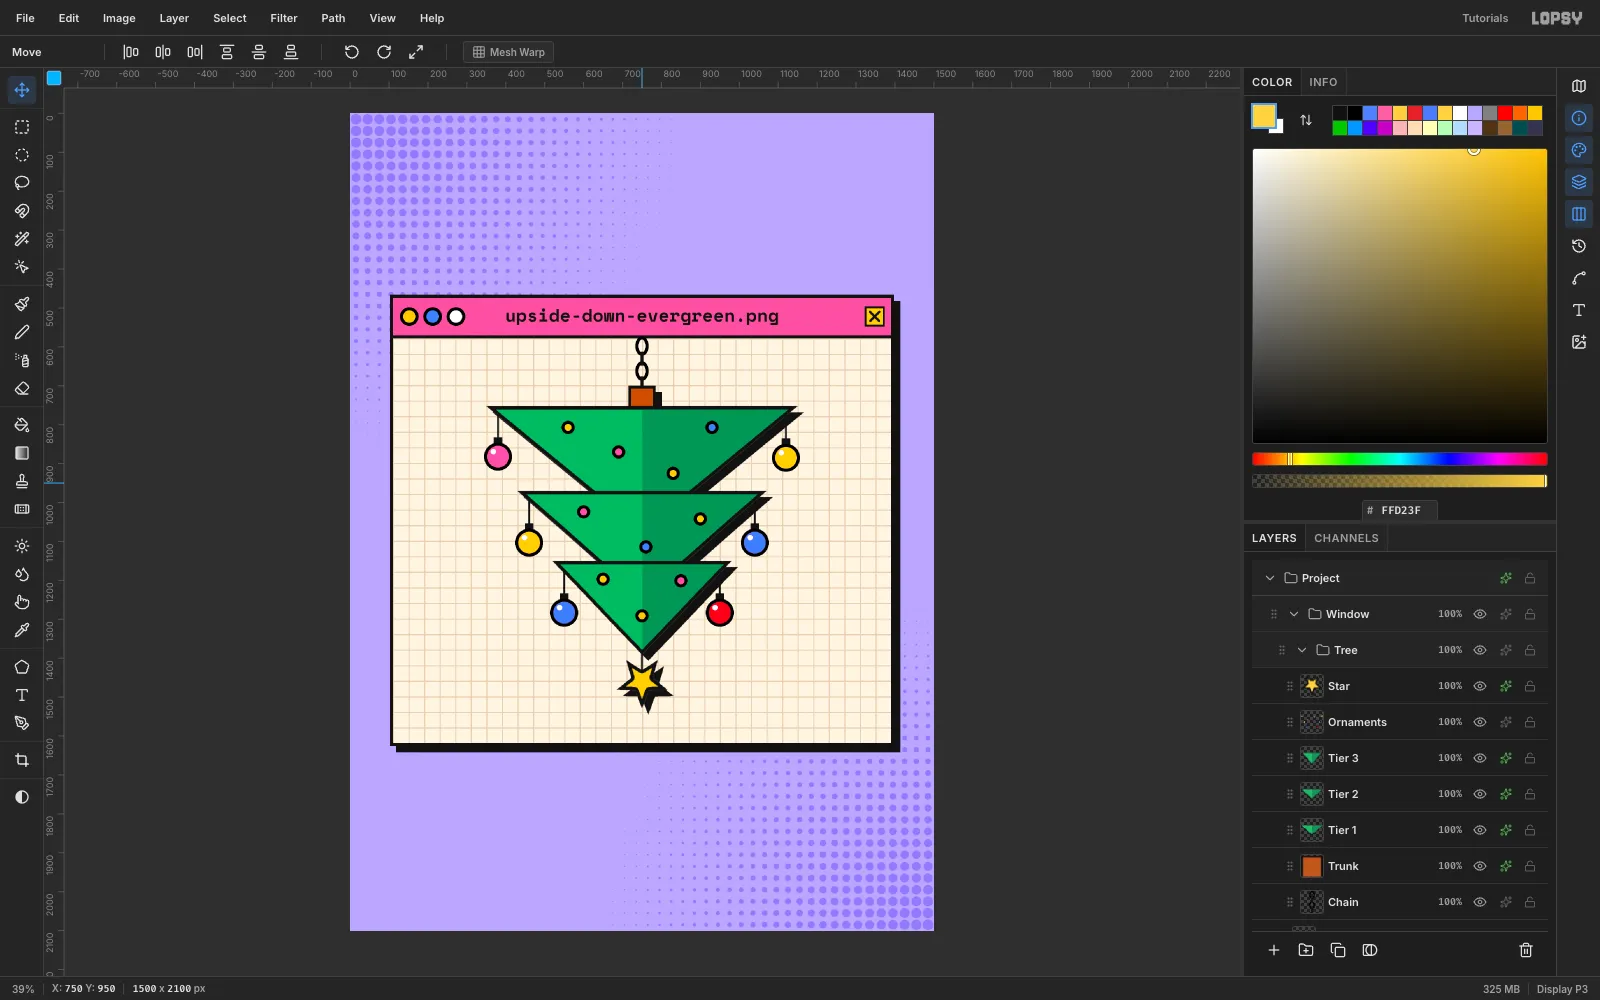Click the Display P3 status entry
Screen dimensions: 1600x1000
1562,989
